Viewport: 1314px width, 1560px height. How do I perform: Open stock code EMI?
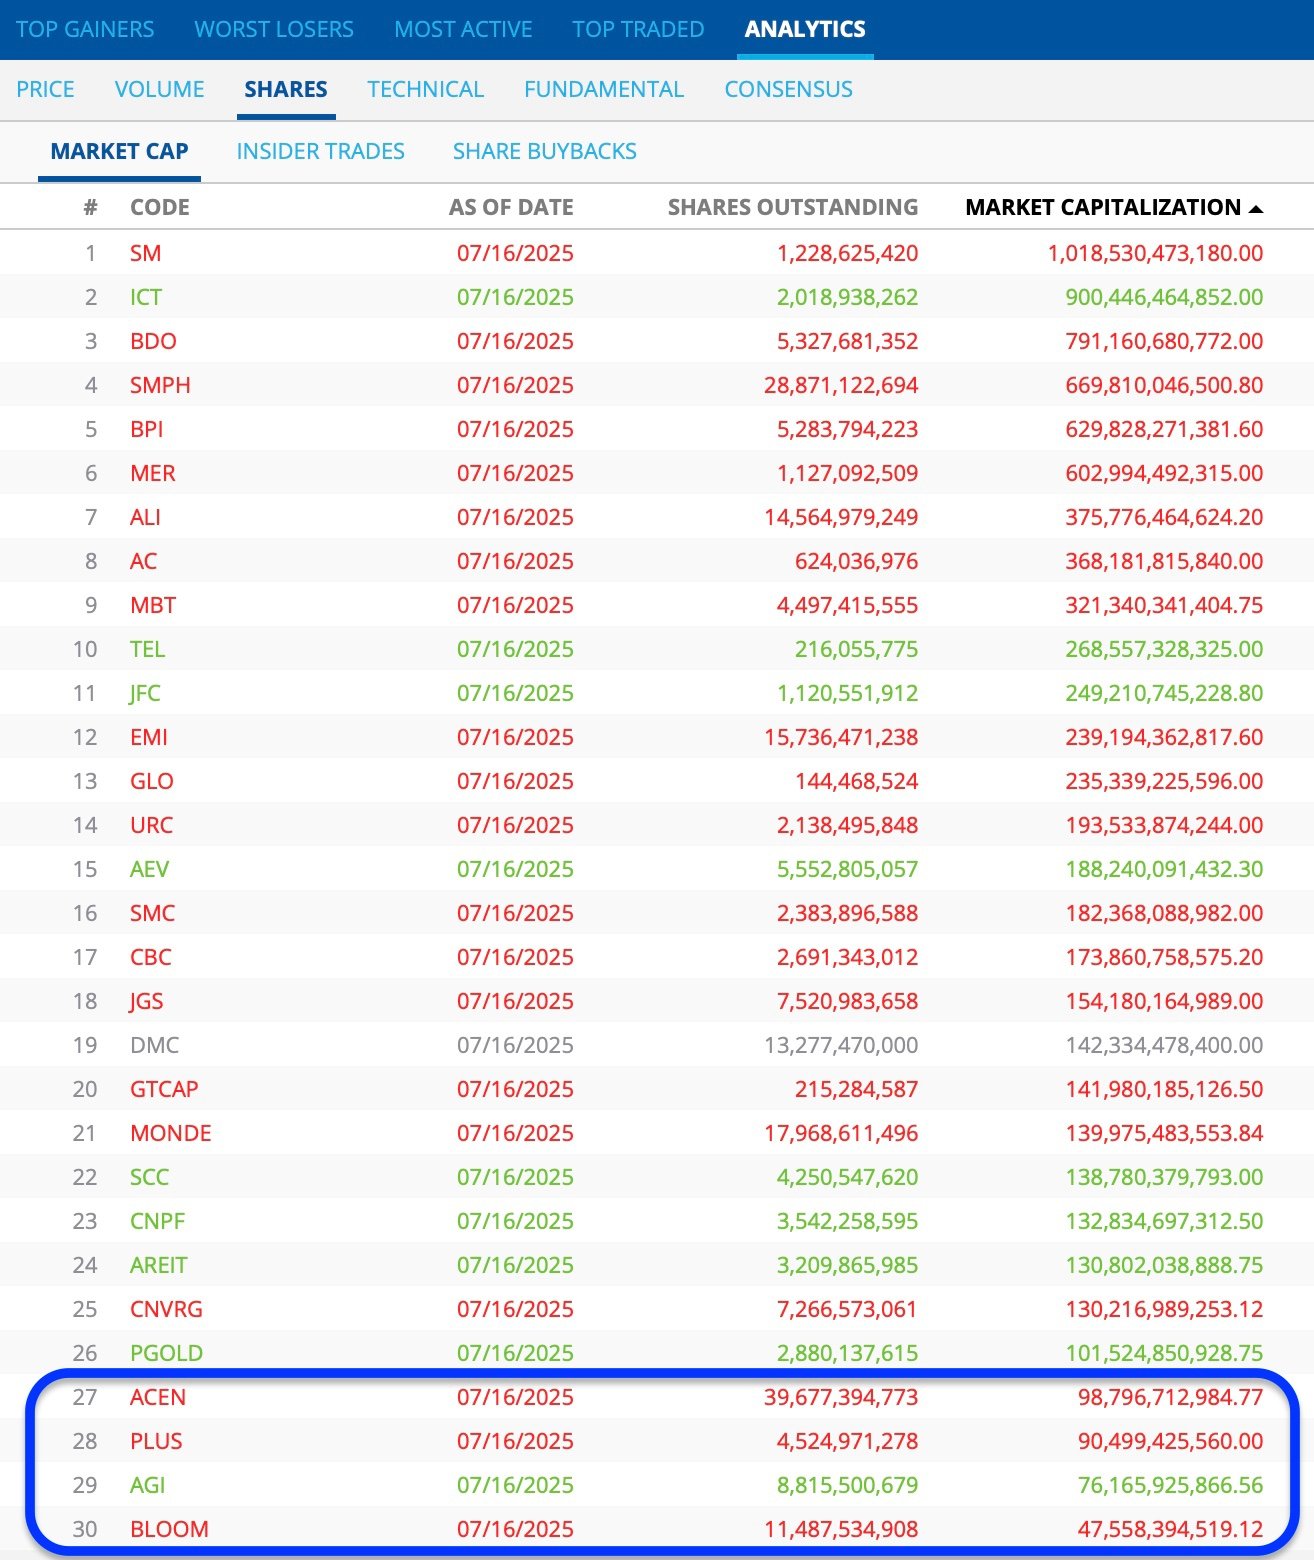(x=149, y=737)
